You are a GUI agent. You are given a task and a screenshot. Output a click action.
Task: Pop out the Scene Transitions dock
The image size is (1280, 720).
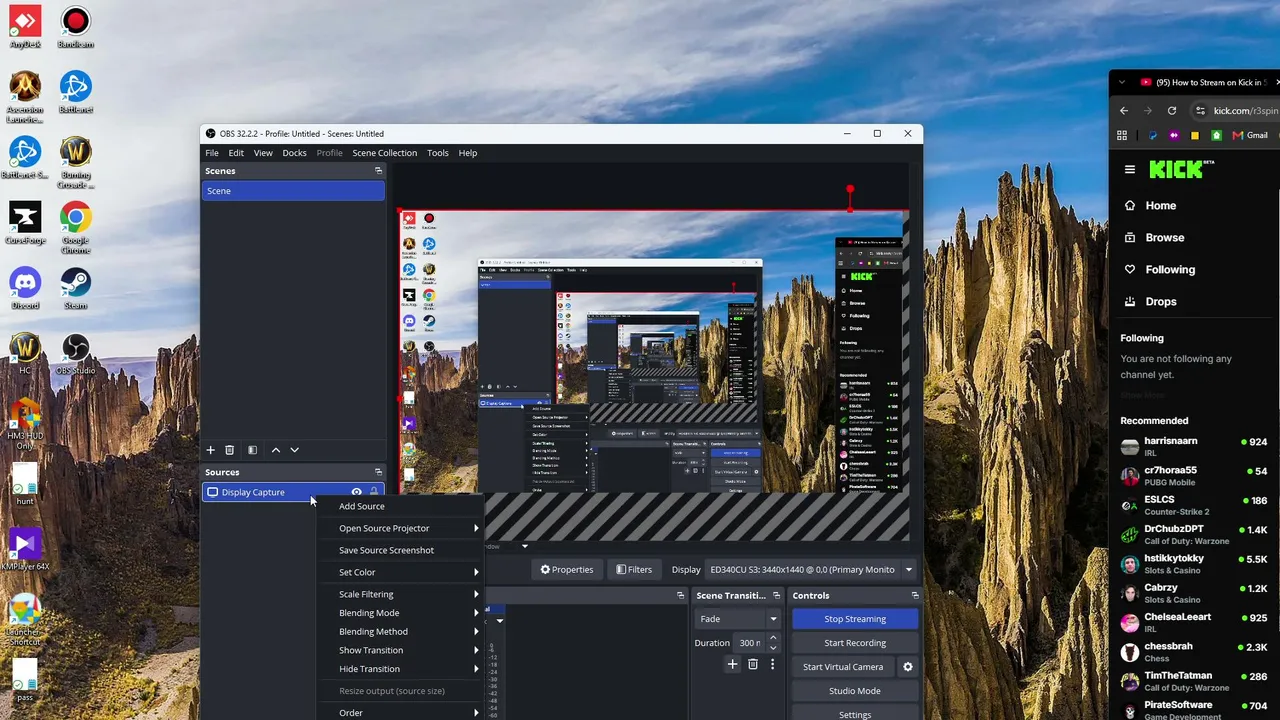(x=778, y=595)
